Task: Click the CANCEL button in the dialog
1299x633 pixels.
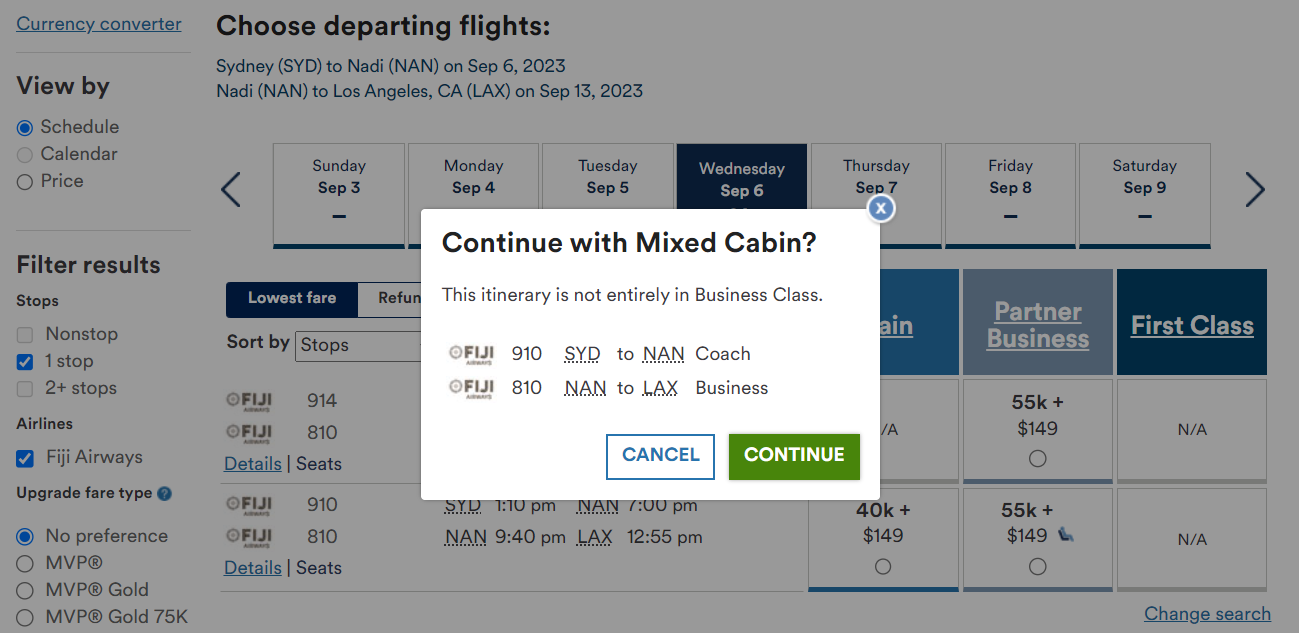Action: tap(660, 456)
